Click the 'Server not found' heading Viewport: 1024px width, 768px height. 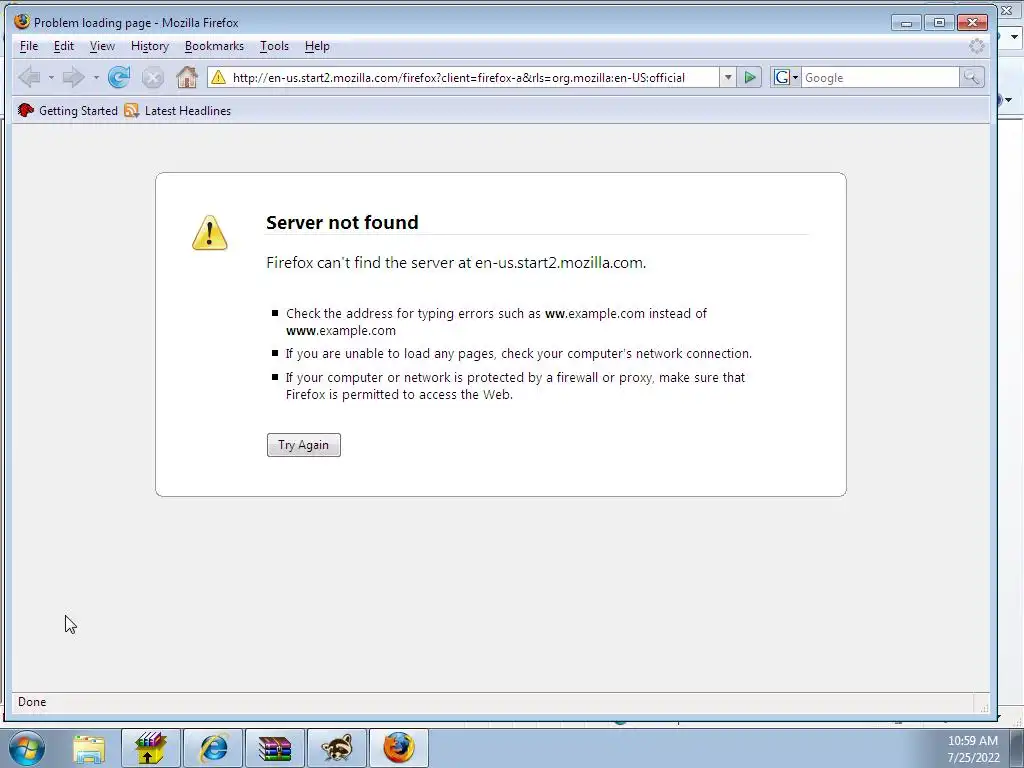[342, 223]
